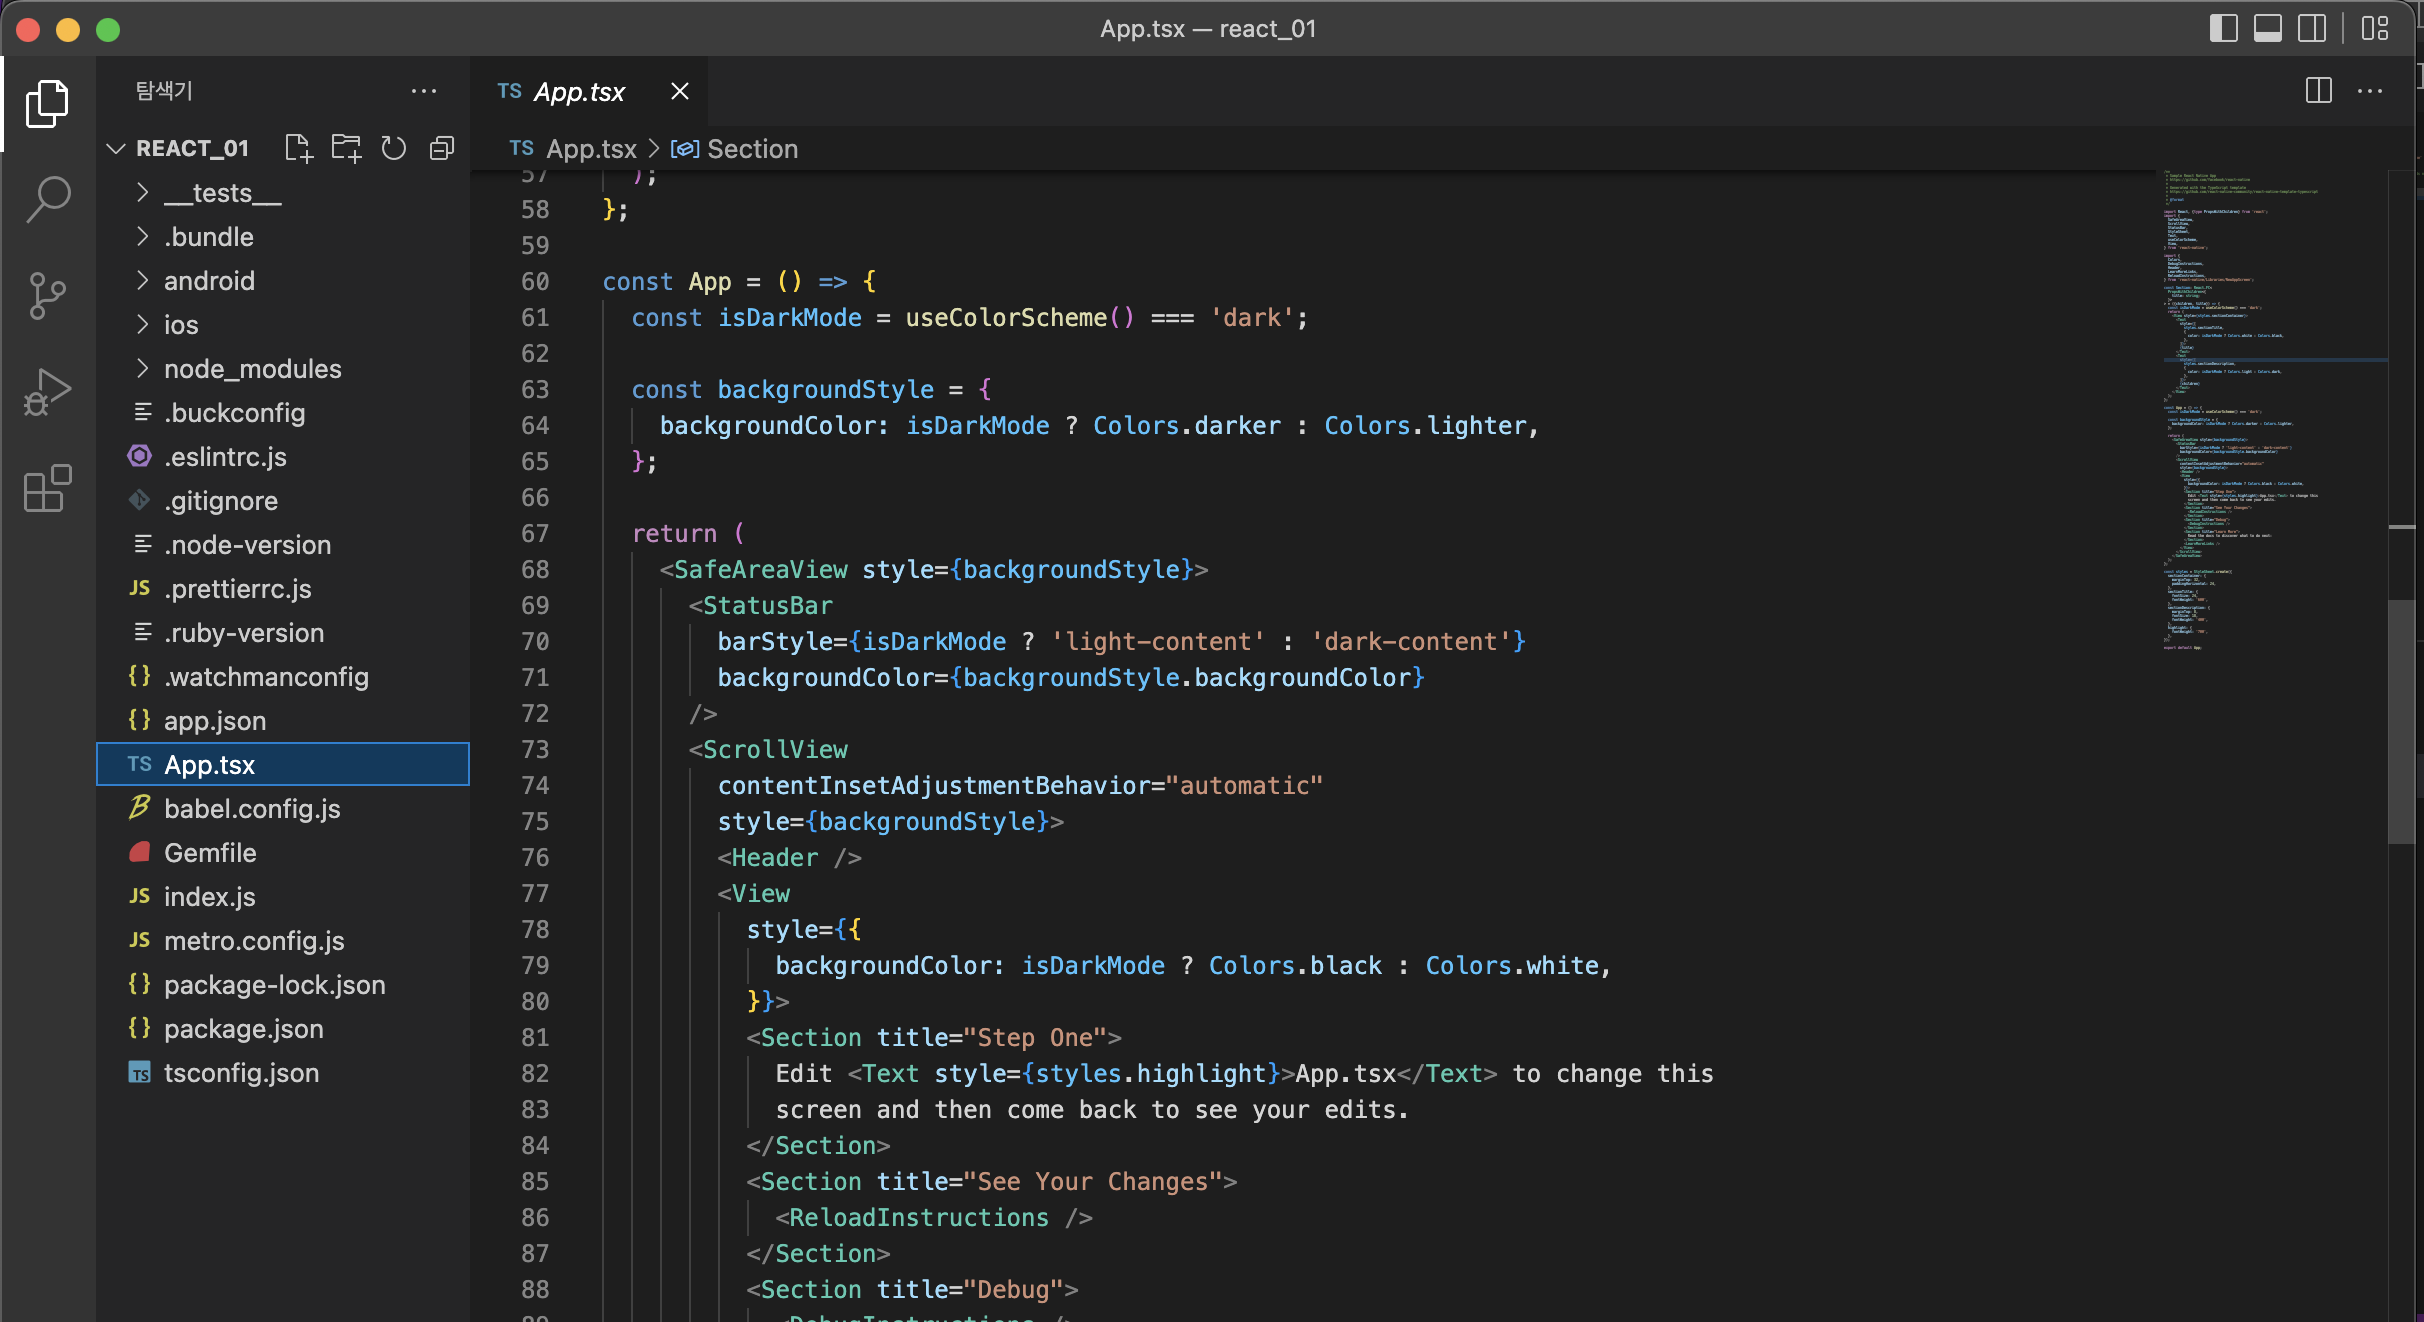The width and height of the screenshot is (2424, 1322).
Task: Toggle the bottom panel visibility
Action: tap(2267, 29)
